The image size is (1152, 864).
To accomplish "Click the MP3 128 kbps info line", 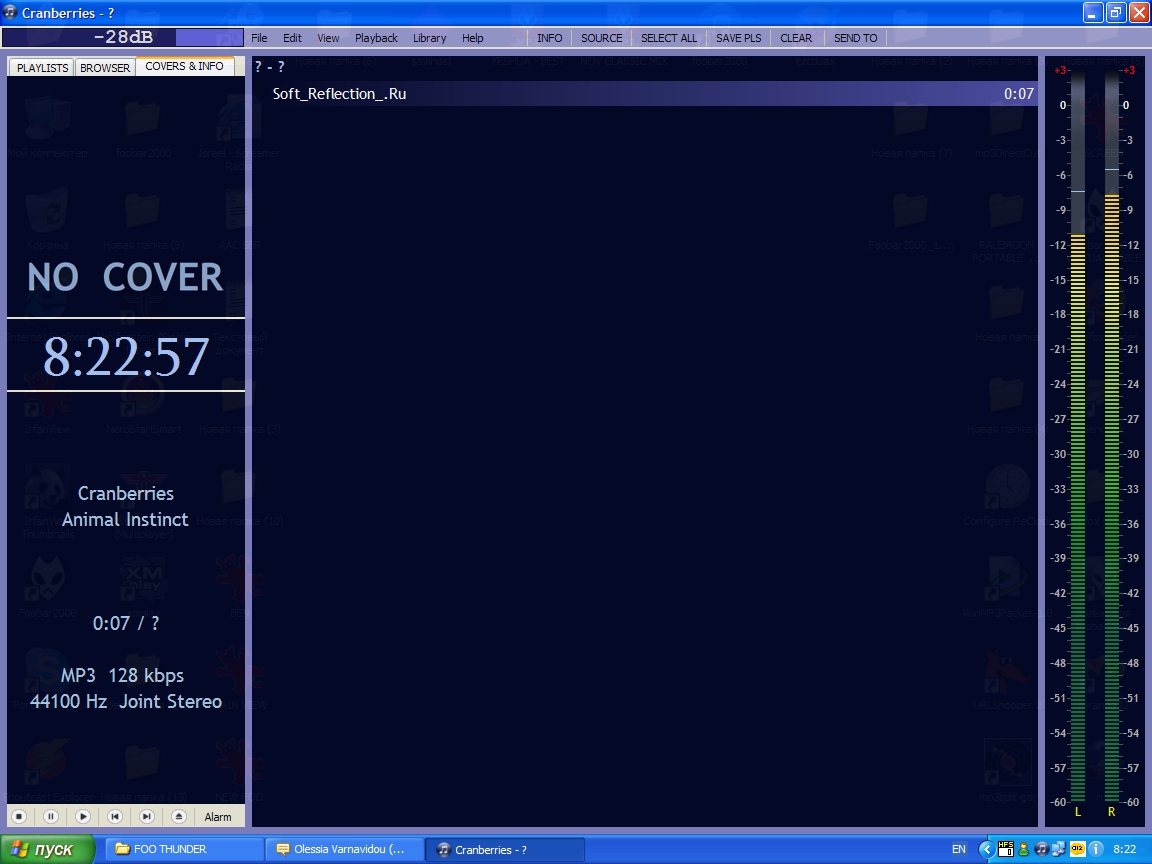I will pyautogui.click(x=122, y=676).
